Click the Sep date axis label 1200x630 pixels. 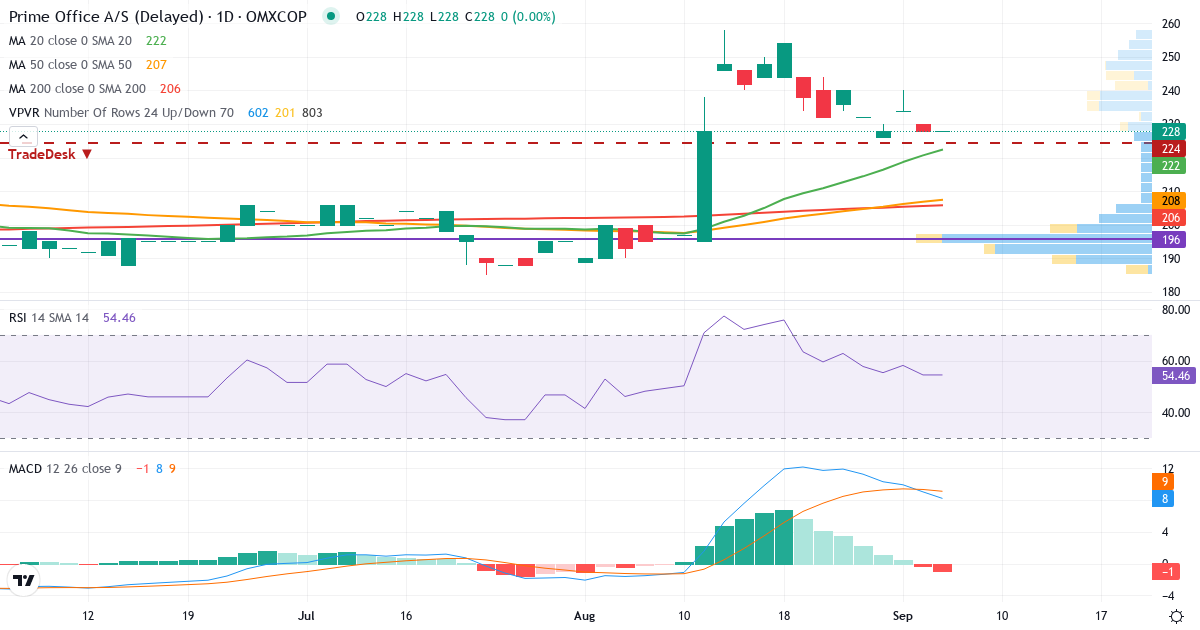(902, 616)
